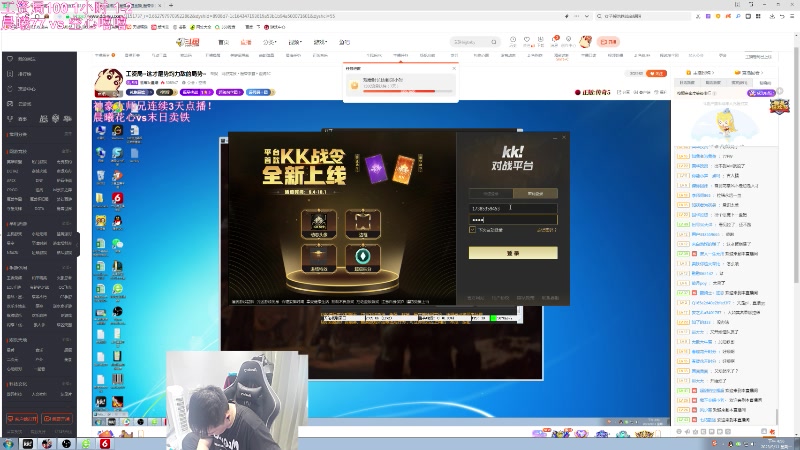Click the KK battle pass card in banner
800x450 pixels.
pos(376,169)
